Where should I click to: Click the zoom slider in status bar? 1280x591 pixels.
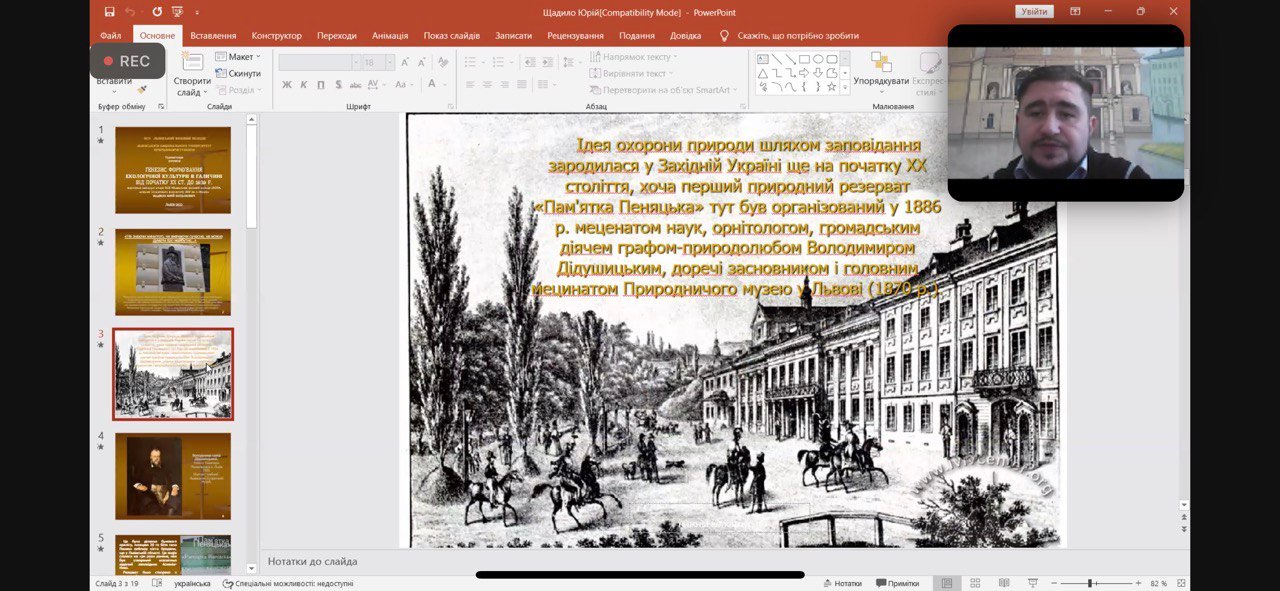(1090, 583)
